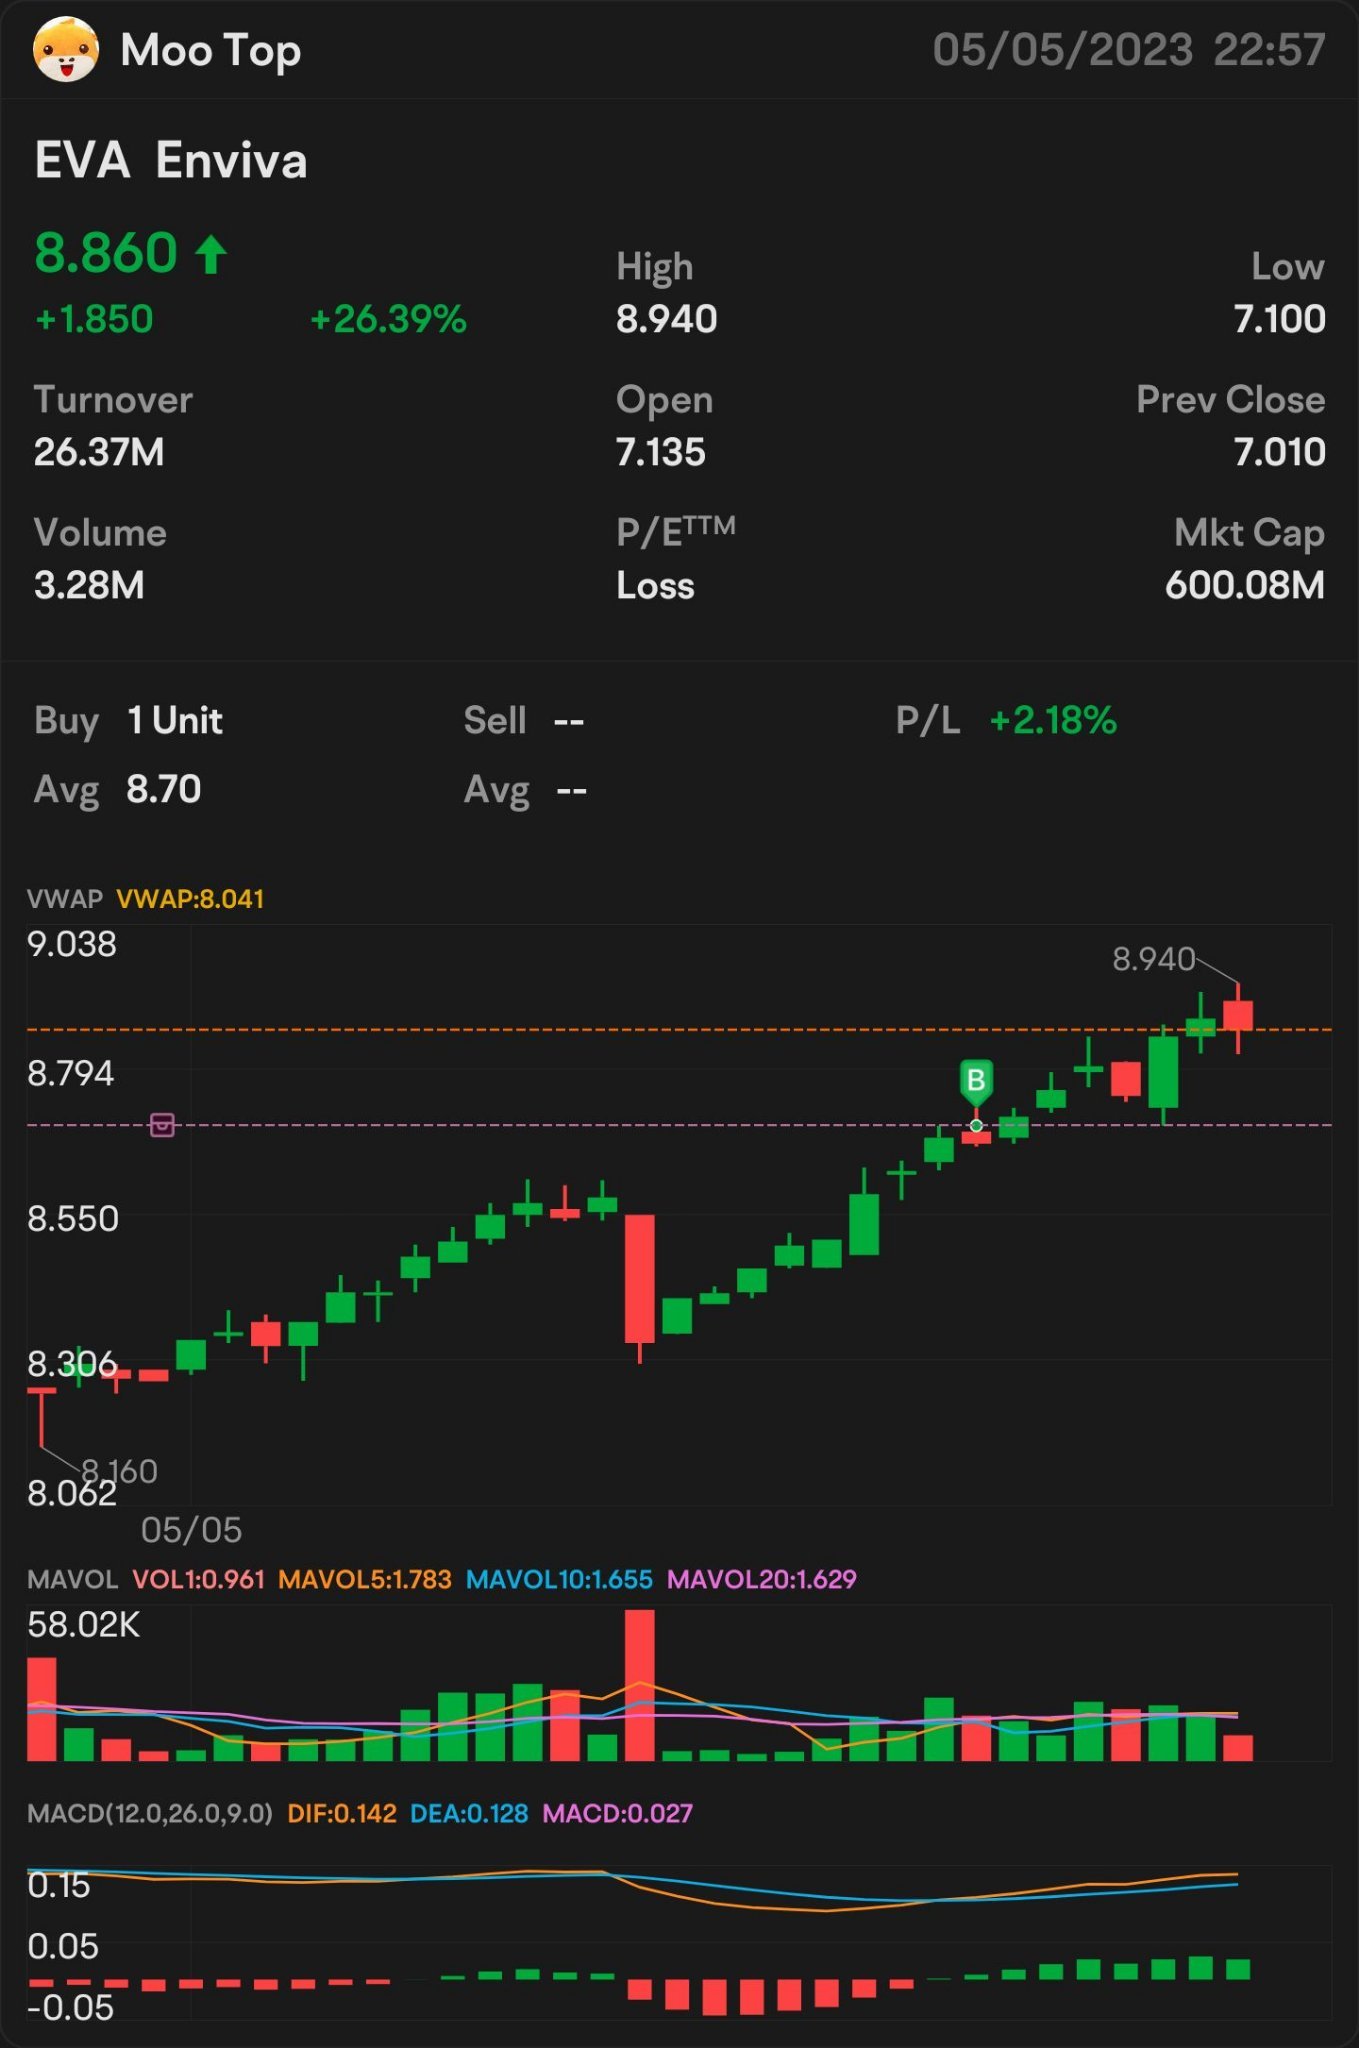The height and width of the screenshot is (2048, 1359).
Task: Select the Moo Top title text
Action: (210, 50)
